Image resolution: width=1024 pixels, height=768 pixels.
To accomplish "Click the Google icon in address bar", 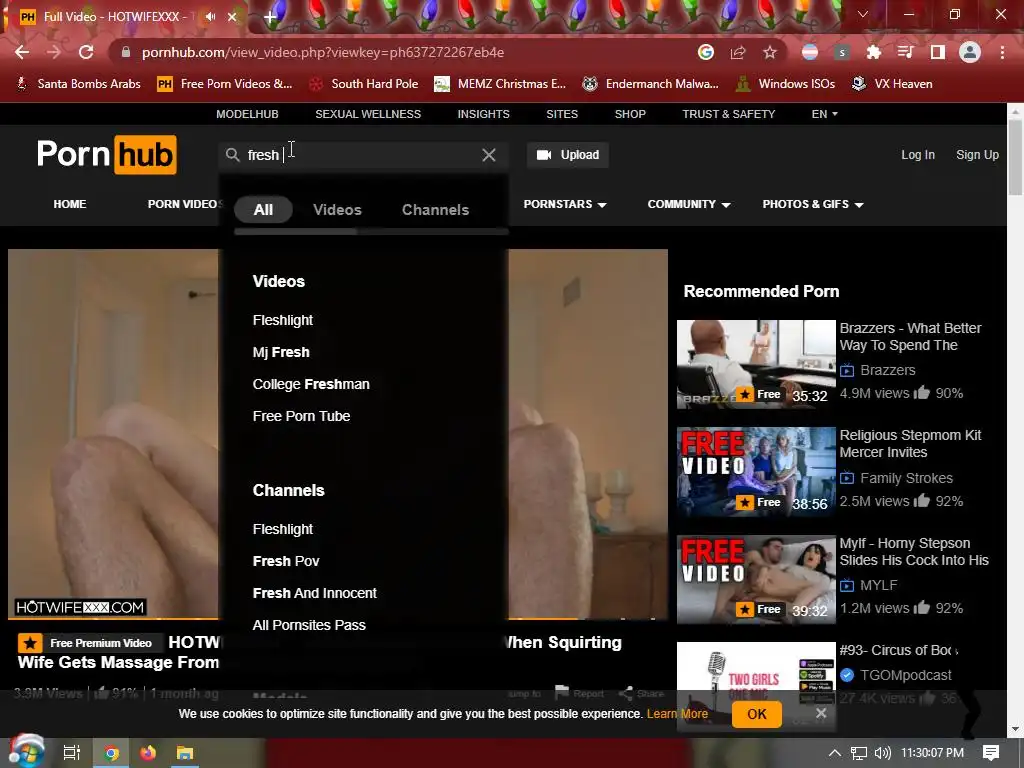I will coord(705,52).
